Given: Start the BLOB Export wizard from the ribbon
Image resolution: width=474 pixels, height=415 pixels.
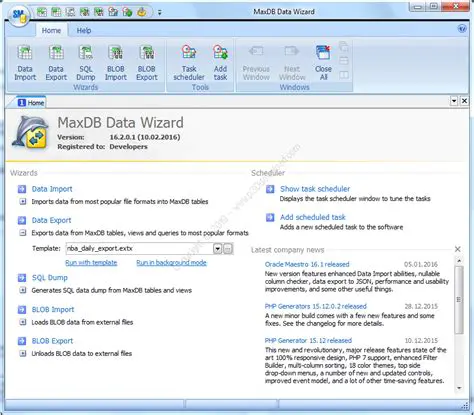Looking at the screenshot, I should (147, 63).
